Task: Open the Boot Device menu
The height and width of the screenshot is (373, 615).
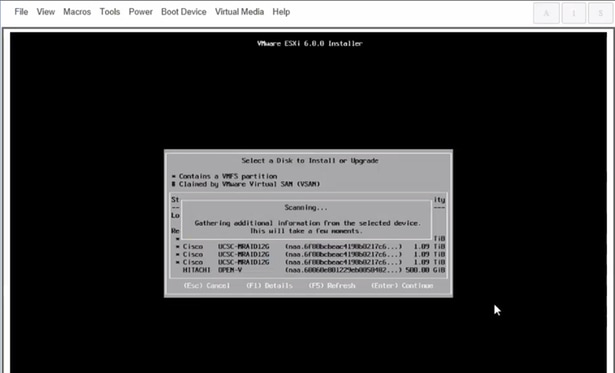Action: tap(184, 12)
